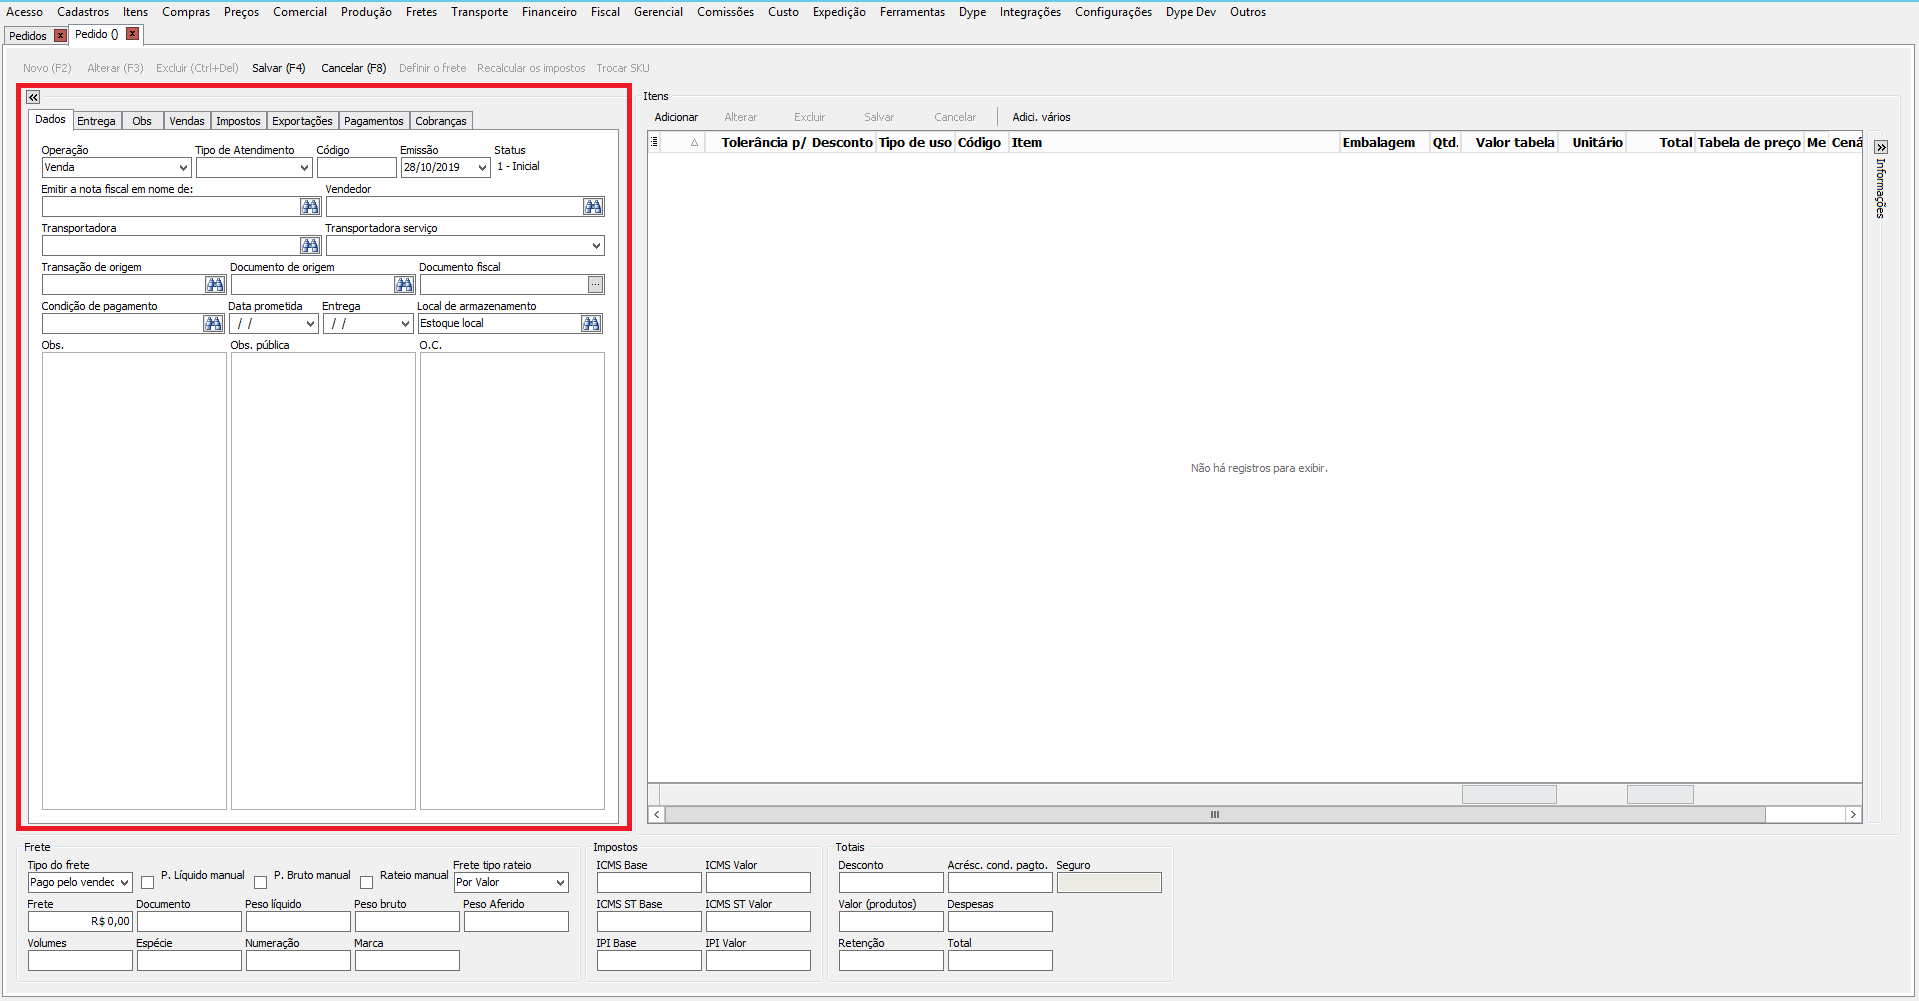Click the Código input field
The height and width of the screenshot is (1001, 1919).
click(x=356, y=168)
